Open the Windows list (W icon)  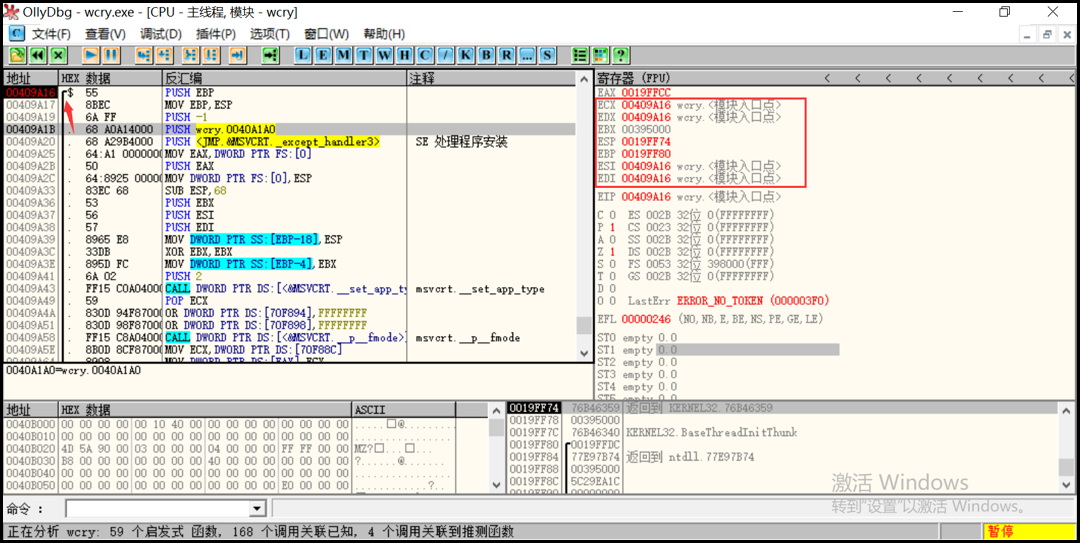pos(384,54)
